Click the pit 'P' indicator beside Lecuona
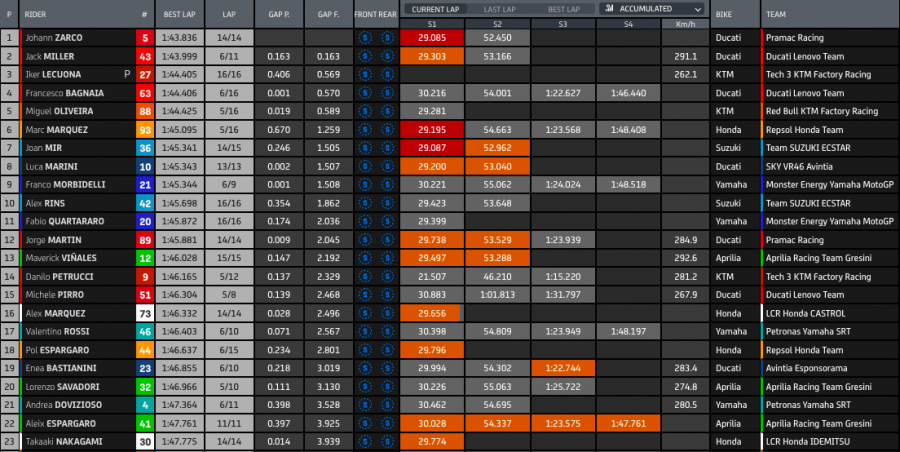Image resolution: width=900 pixels, height=452 pixels. click(x=126, y=75)
